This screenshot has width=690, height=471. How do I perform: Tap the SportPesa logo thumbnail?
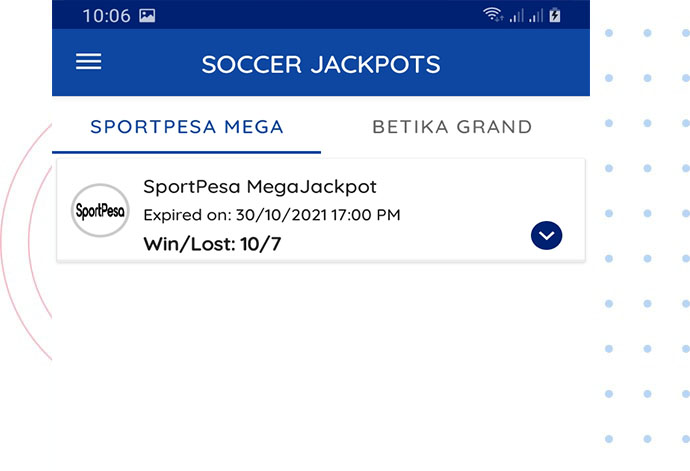click(x=100, y=210)
